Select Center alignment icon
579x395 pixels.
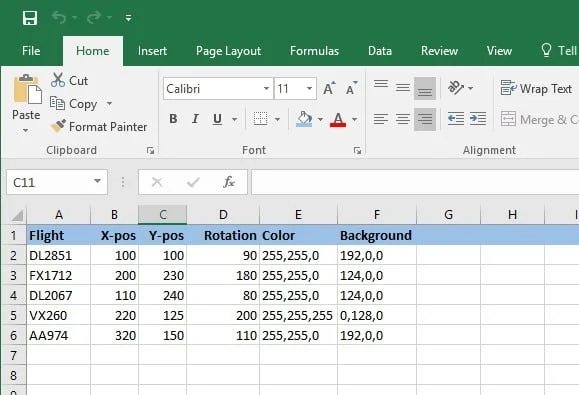pos(402,119)
